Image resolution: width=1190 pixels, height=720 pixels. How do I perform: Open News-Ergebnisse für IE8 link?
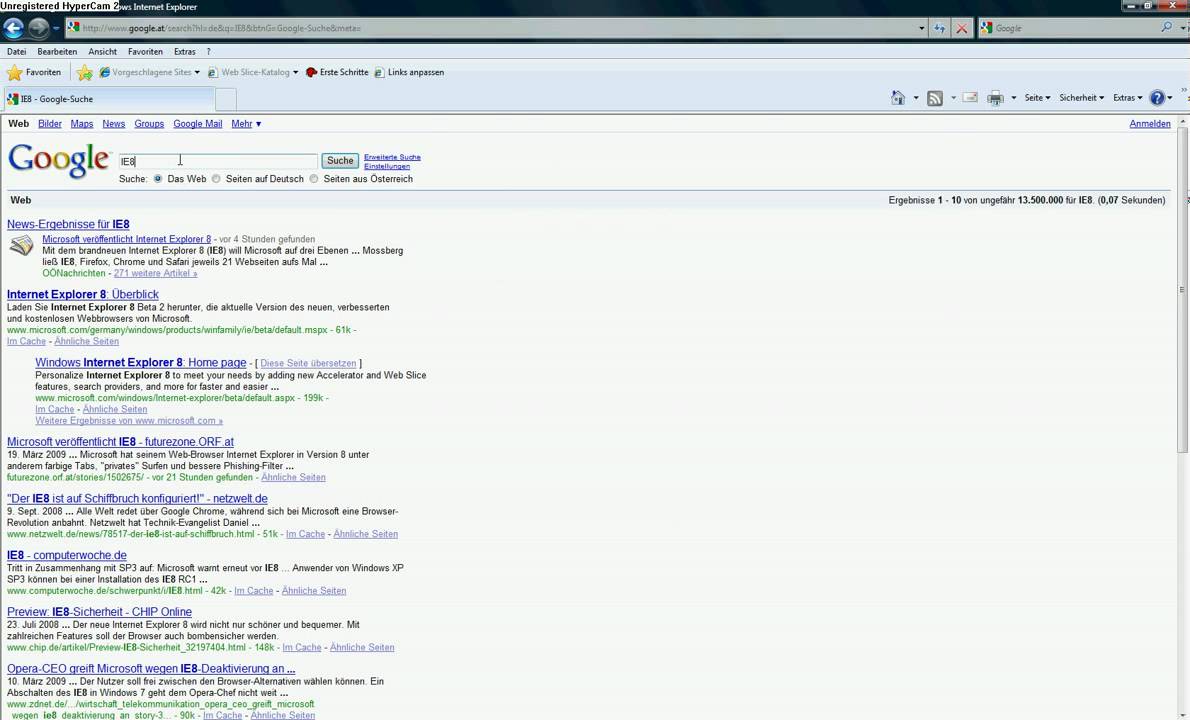click(x=68, y=225)
